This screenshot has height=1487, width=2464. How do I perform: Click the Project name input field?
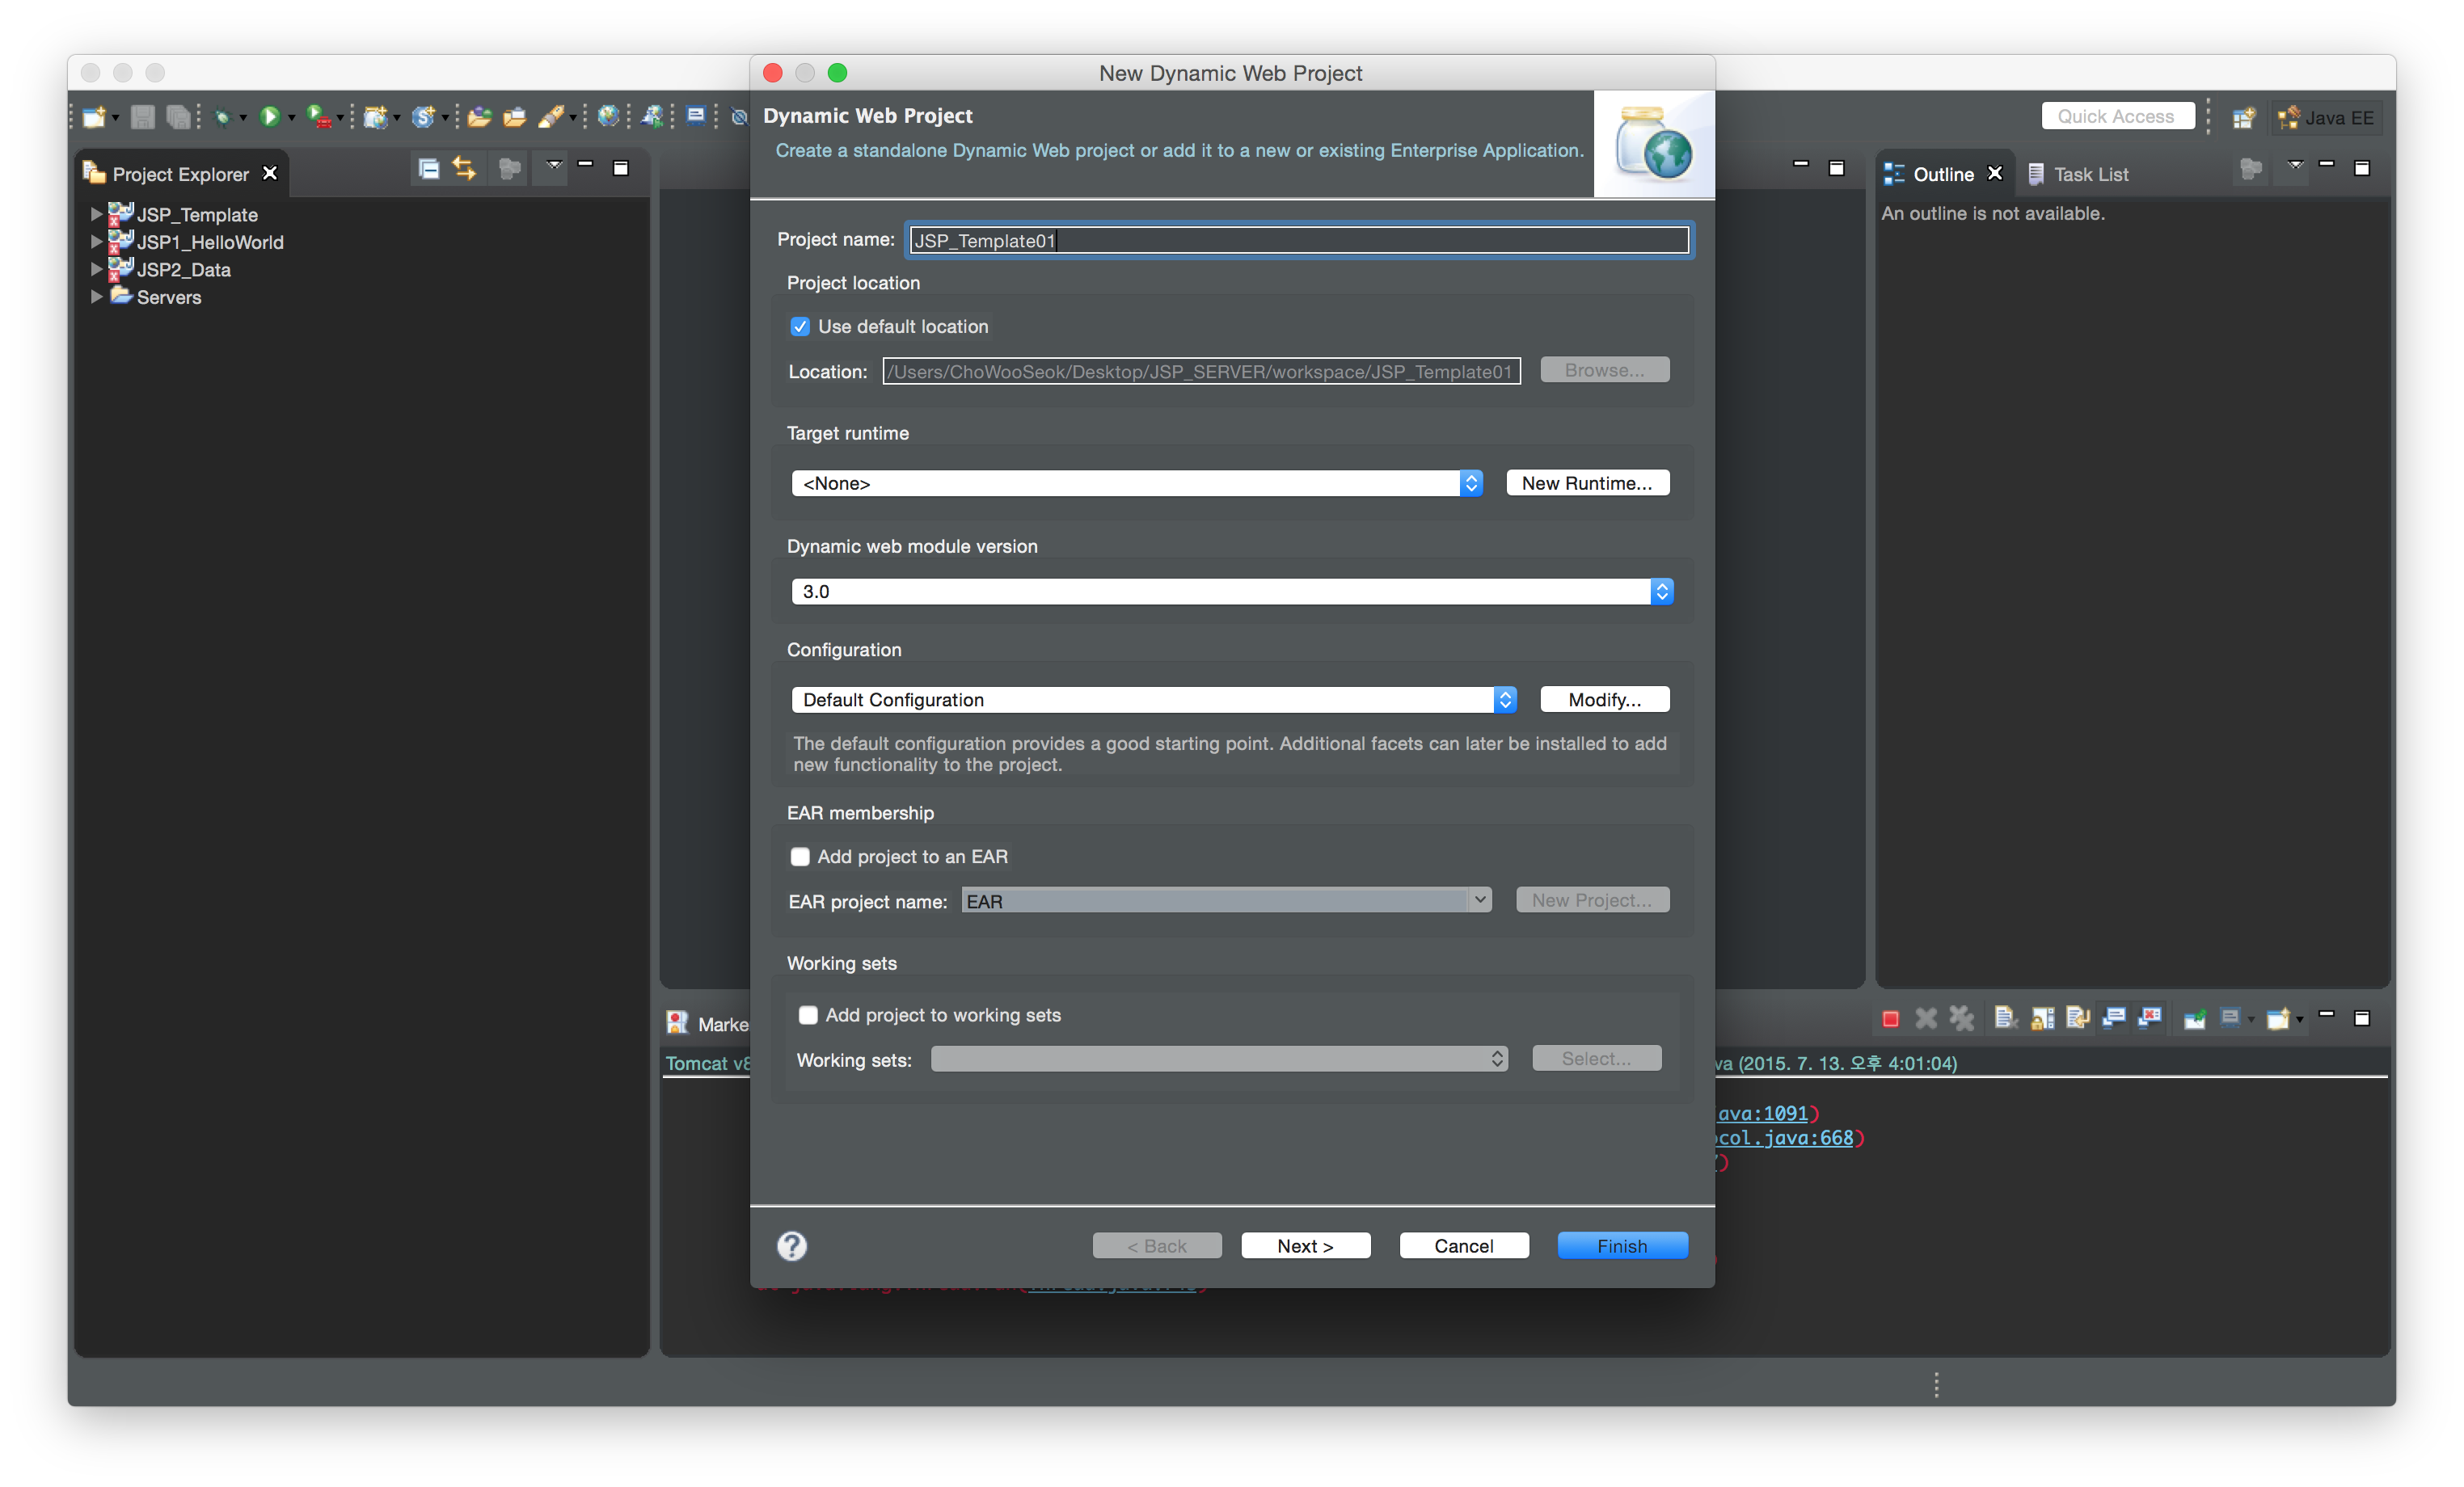tap(1298, 240)
